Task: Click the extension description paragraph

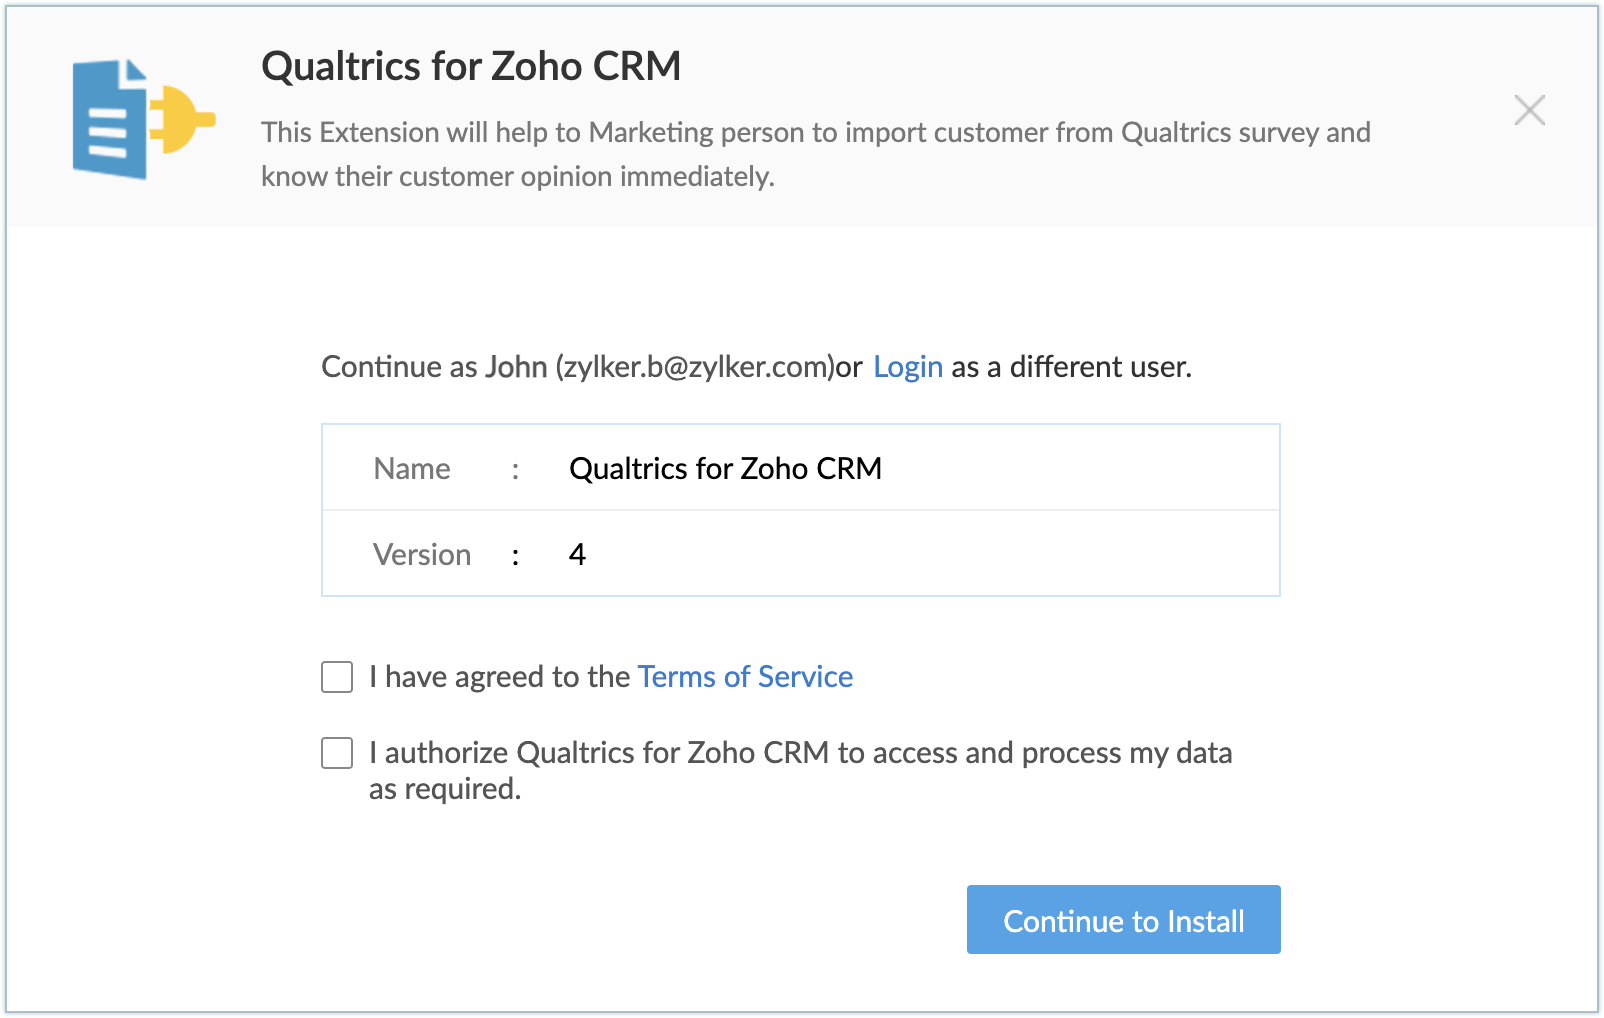Action: 815,154
